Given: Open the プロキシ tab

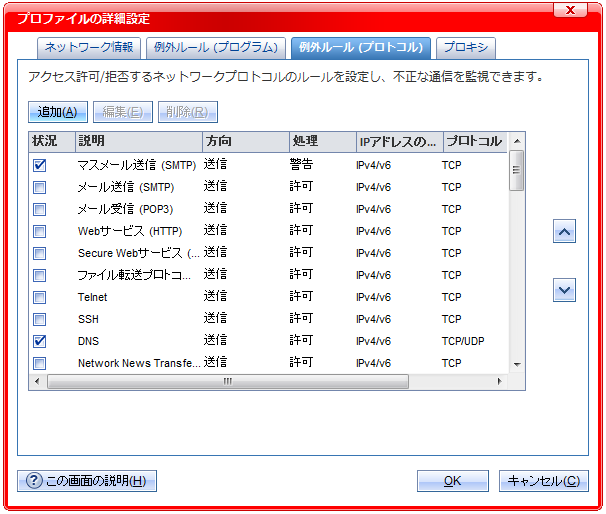Looking at the screenshot, I should pos(465,47).
